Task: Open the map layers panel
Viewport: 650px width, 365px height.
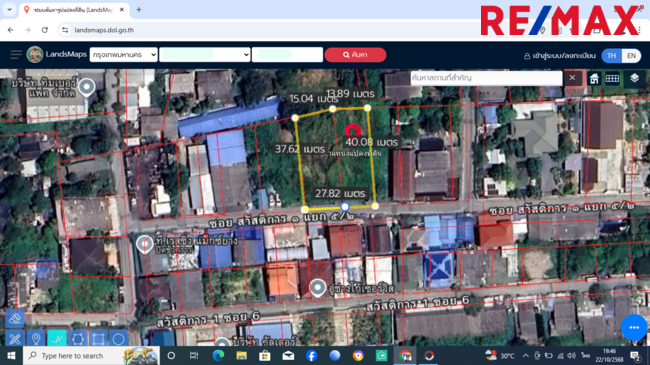Action: coord(634,78)
